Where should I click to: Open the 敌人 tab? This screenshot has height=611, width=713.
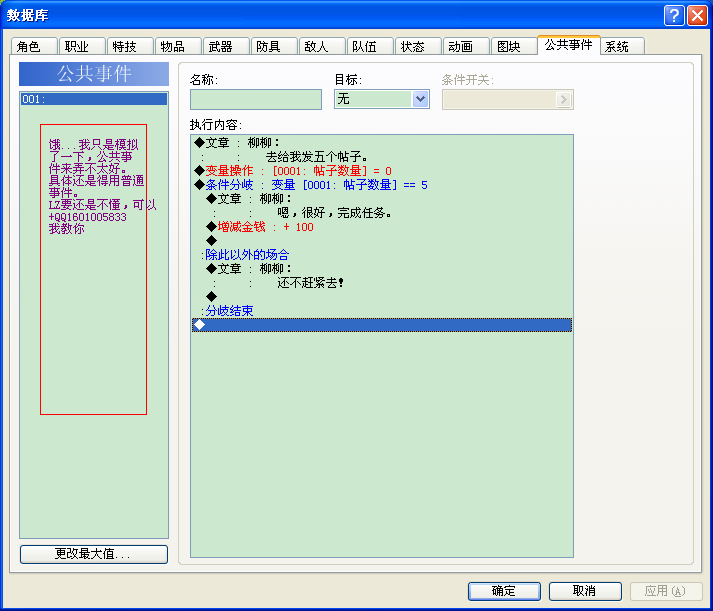pos(322,46)
